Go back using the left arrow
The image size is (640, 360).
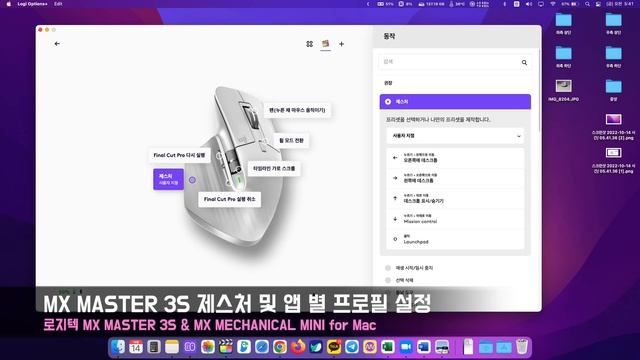point(57,44)
